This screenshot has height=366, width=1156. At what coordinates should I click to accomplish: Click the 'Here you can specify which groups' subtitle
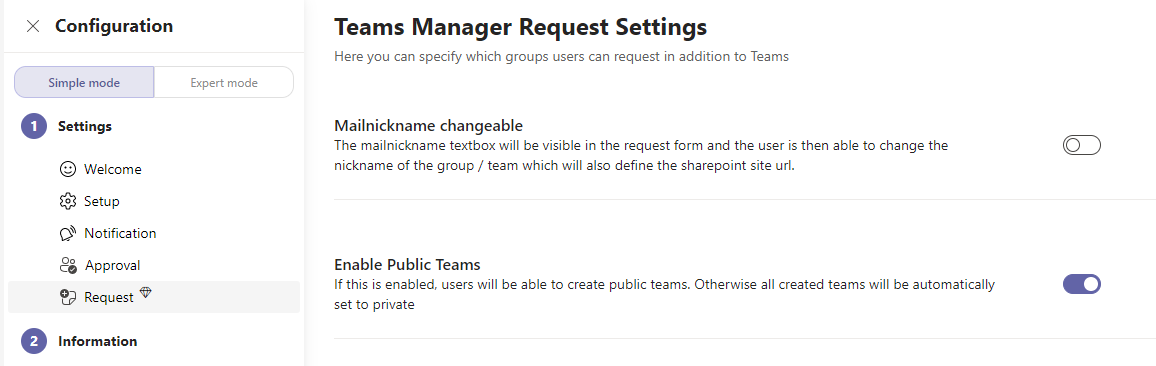[x=561, y=56]
